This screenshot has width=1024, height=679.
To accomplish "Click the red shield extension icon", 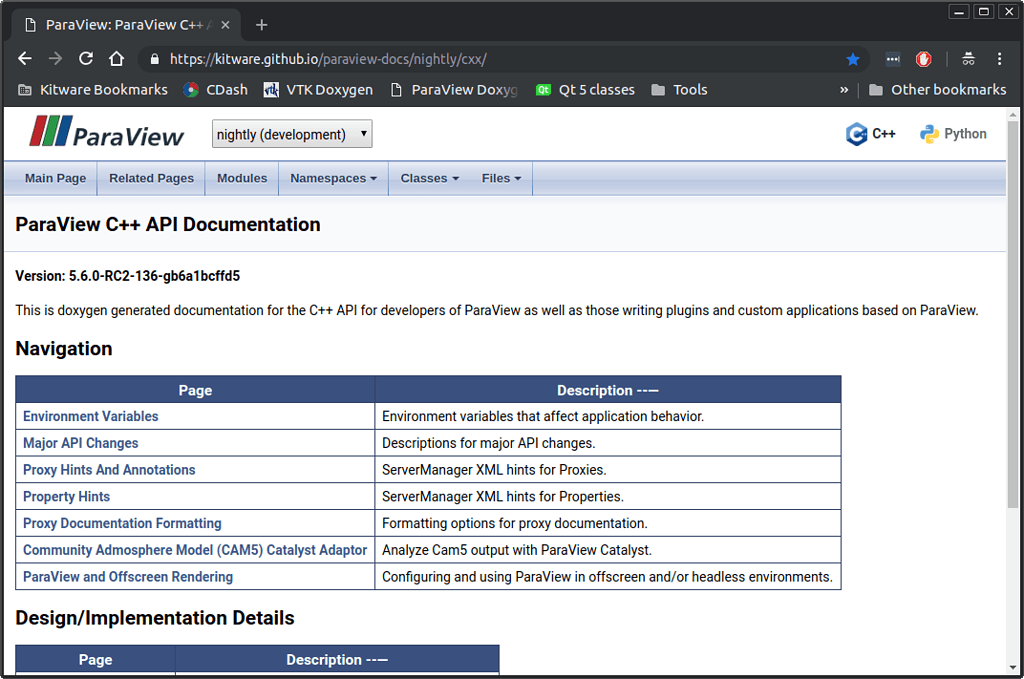I will point(923,59).
